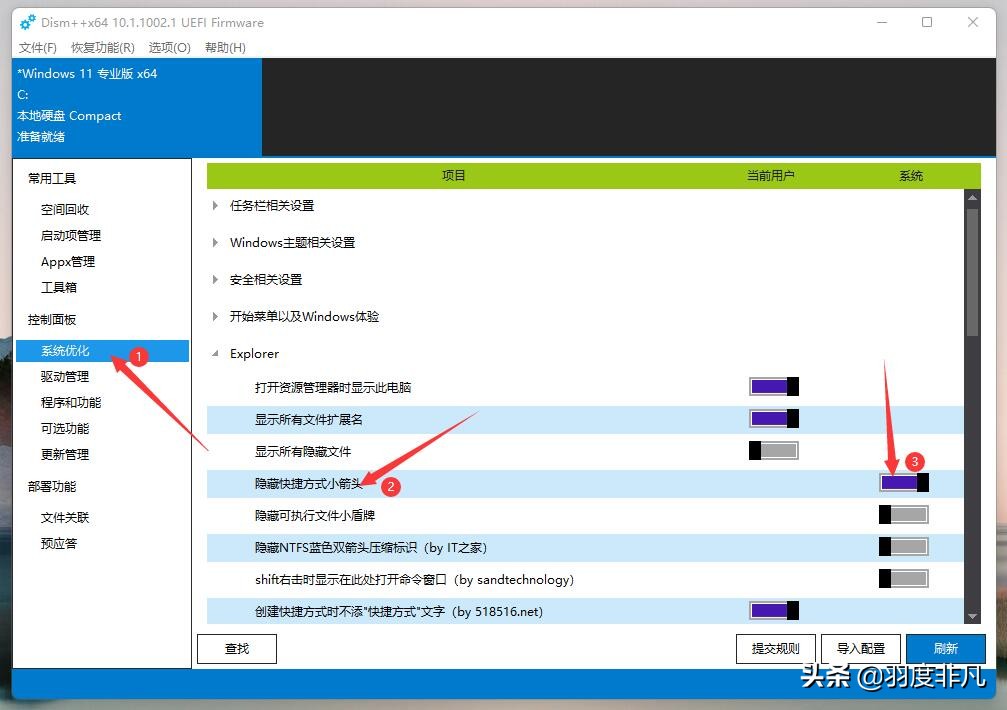
Task: Open the 选项(O) menu
Action: pyautogui.click(x=168, y=47)
